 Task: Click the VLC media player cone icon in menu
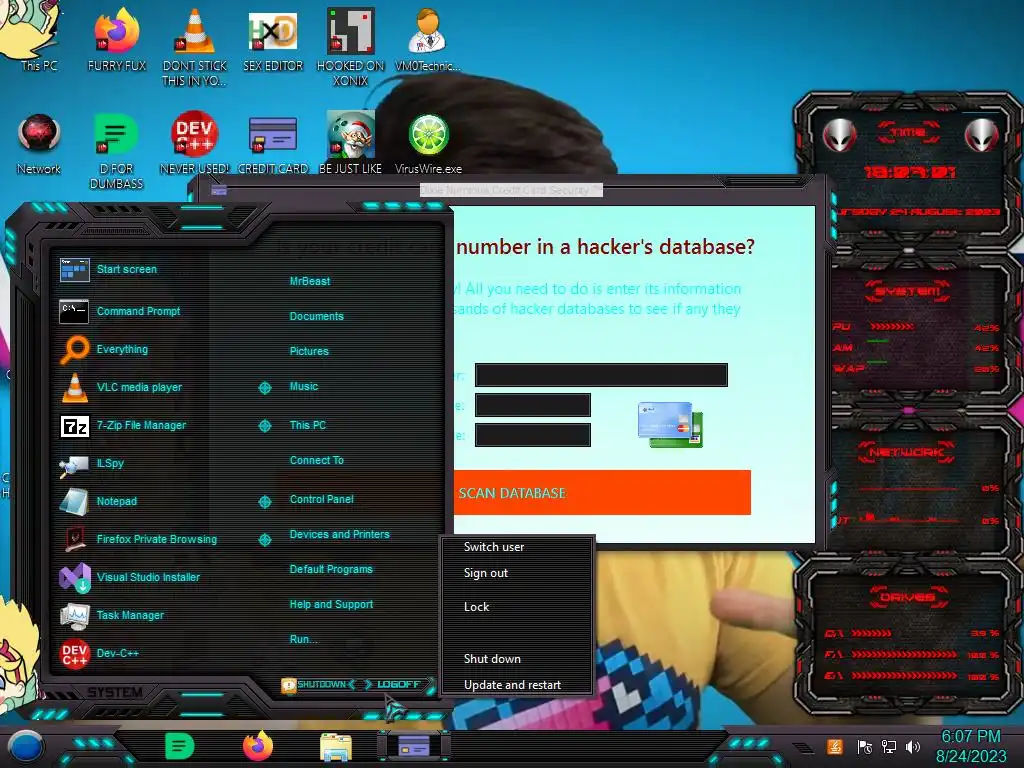[74, 387]
